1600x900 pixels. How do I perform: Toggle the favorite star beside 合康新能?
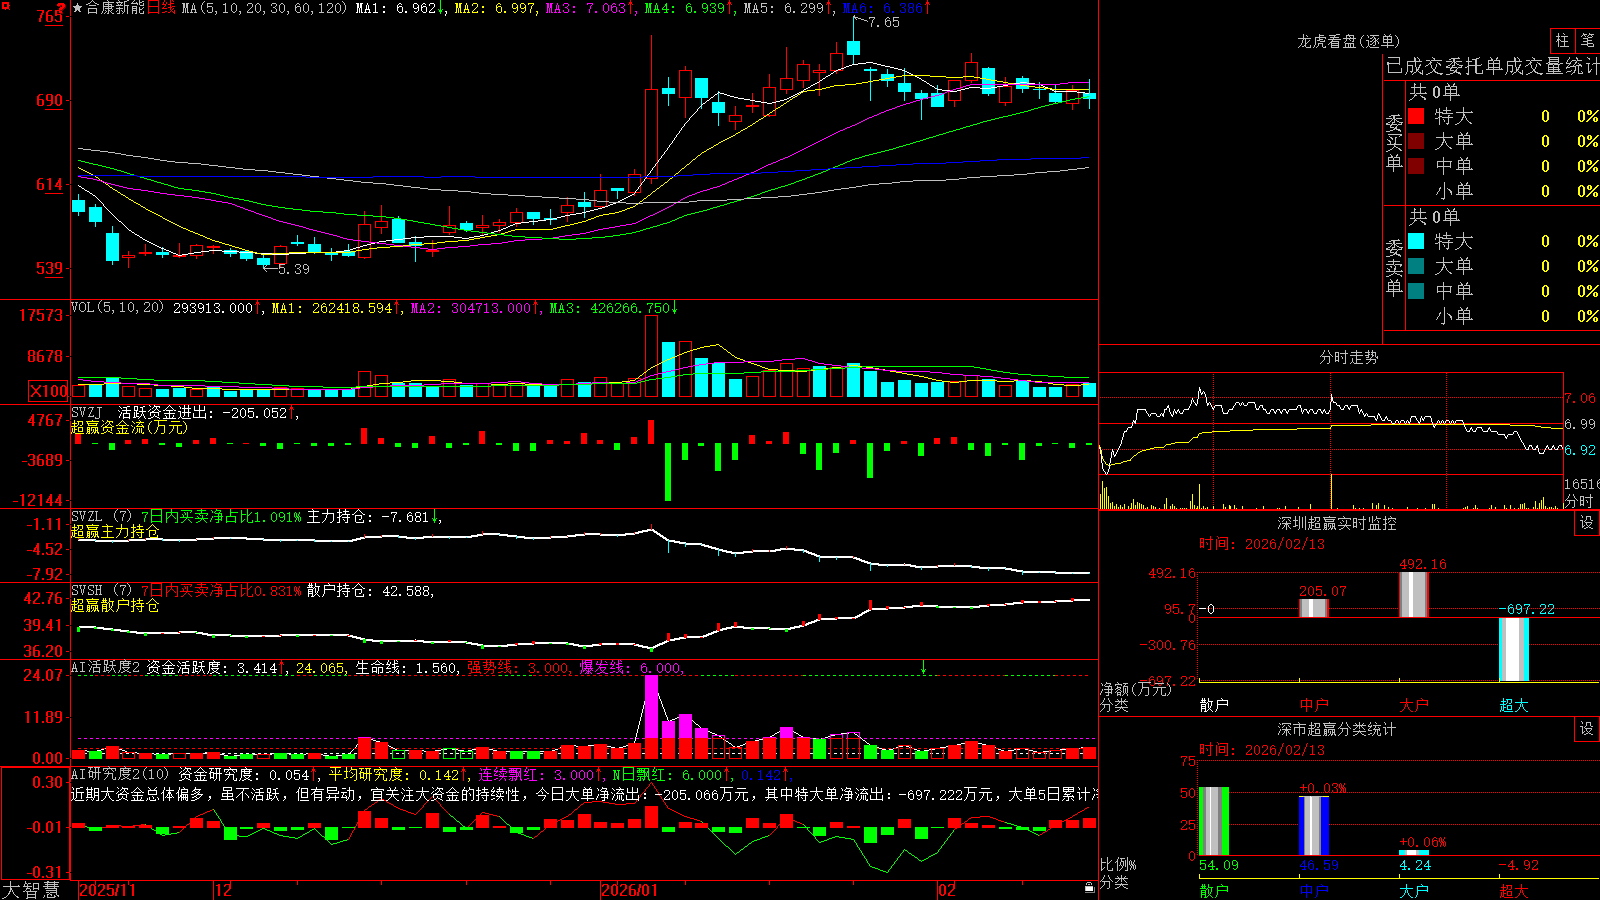pos(78,8)
